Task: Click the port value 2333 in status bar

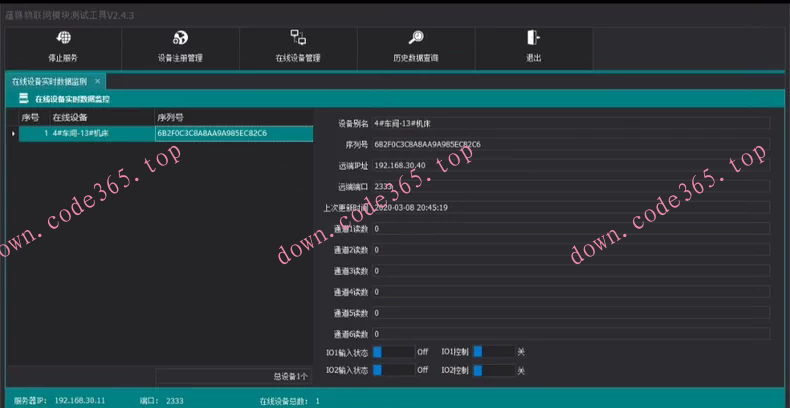Action: coord(175,401)
